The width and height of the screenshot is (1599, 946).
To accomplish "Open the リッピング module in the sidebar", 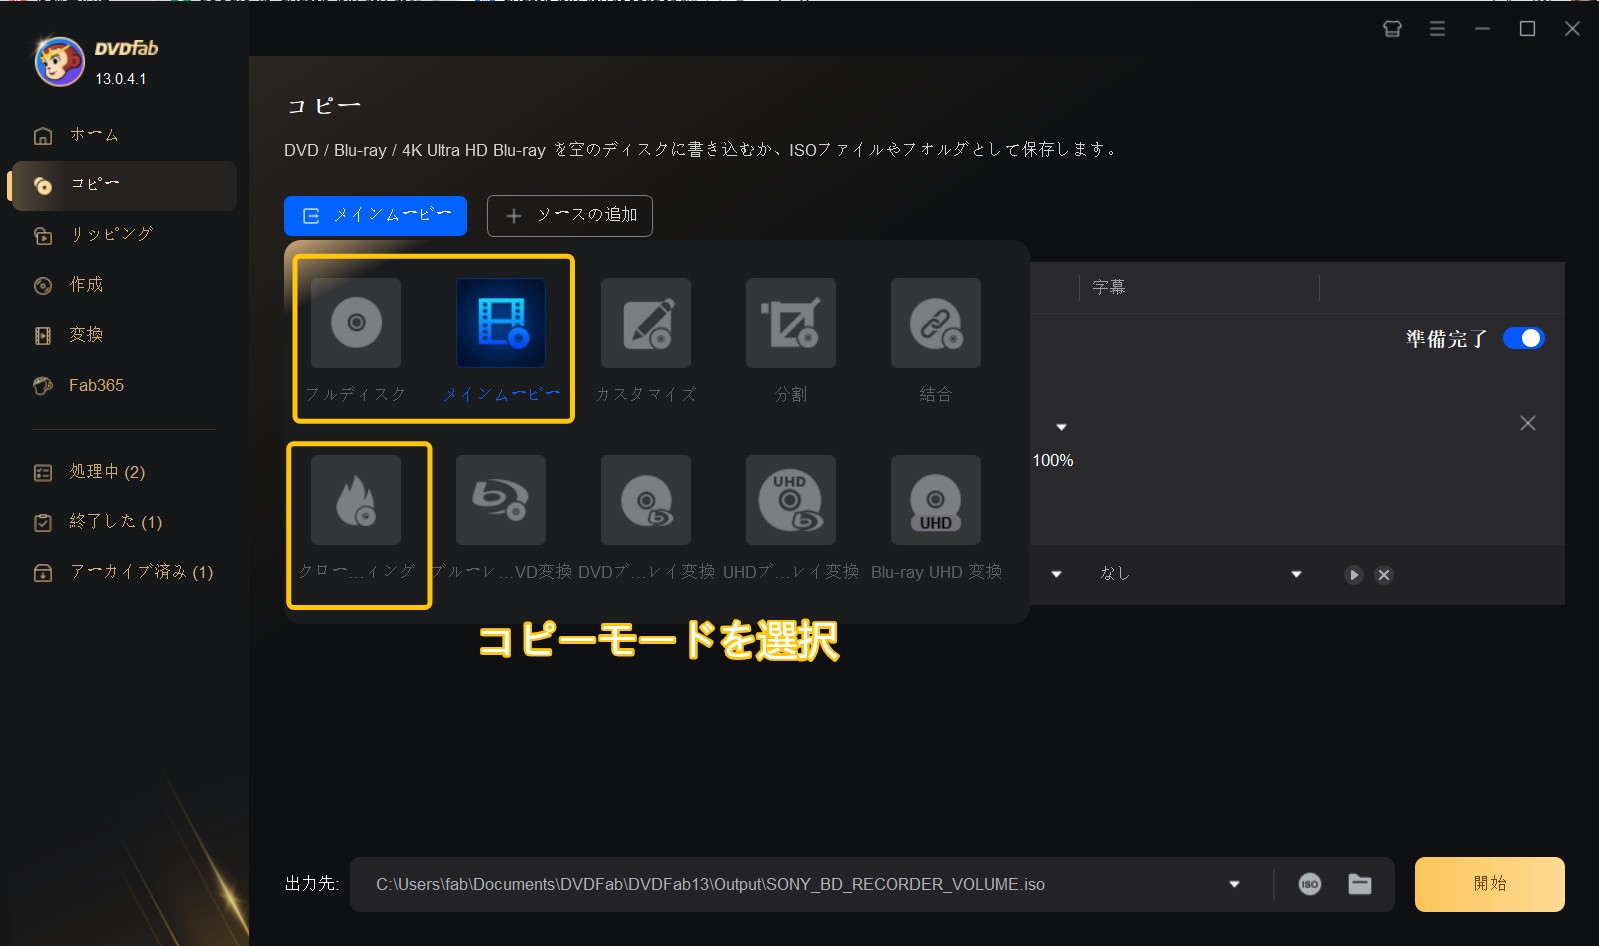I will (124, 235).
